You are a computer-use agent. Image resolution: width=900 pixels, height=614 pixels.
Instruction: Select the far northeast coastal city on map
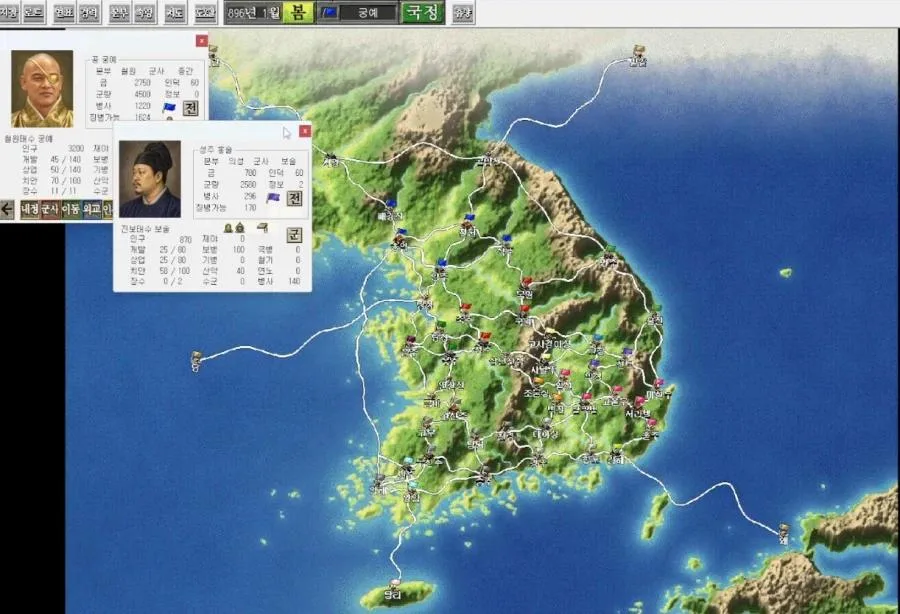(x=637, y=56)
